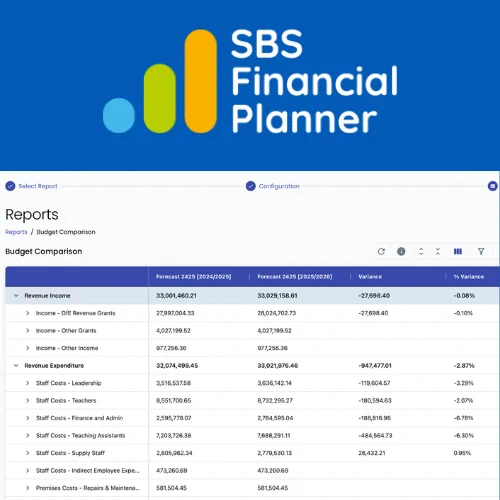Image resolution: width=500 pixels, height=500 pixels.
Task: Expand Staff Costs - Teaching Assistants row
Action: [28, 436]
